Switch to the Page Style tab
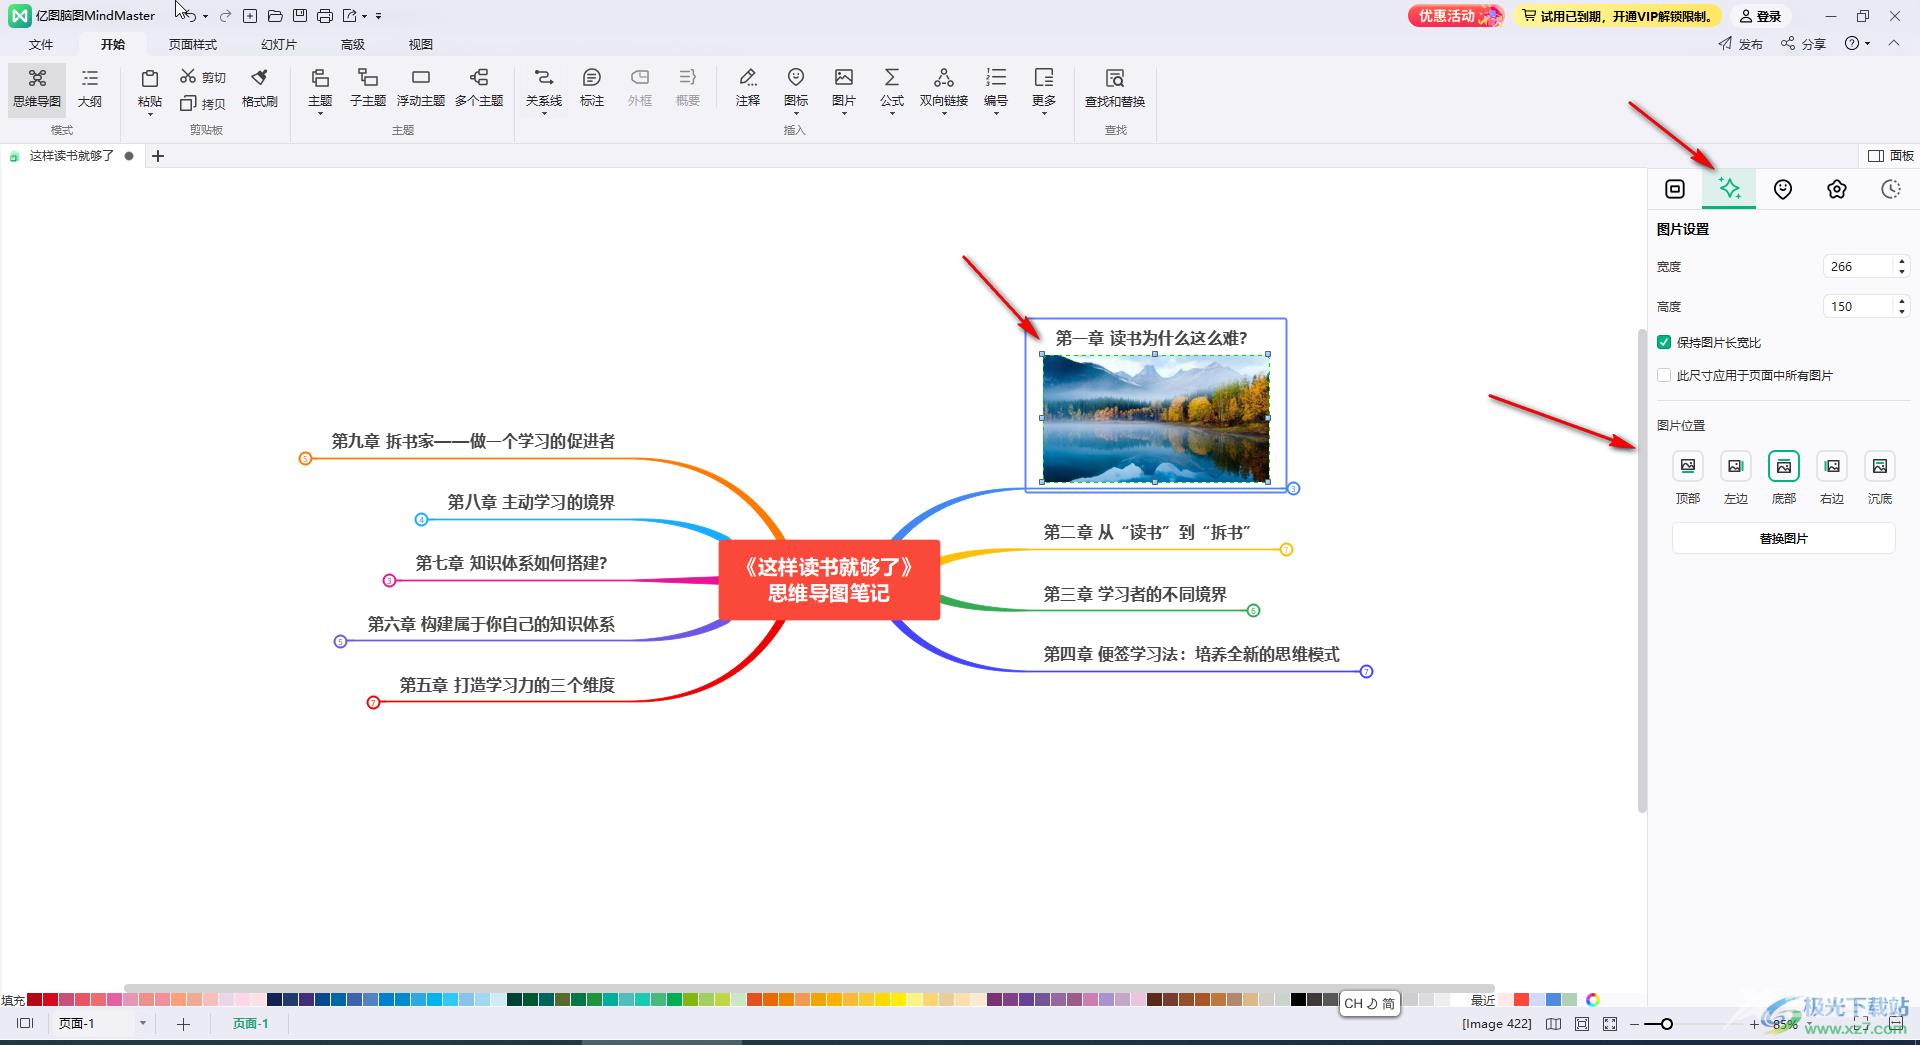Image resolution: width=1920 pixels, height=1045 pixels. (x=193, y=44)
